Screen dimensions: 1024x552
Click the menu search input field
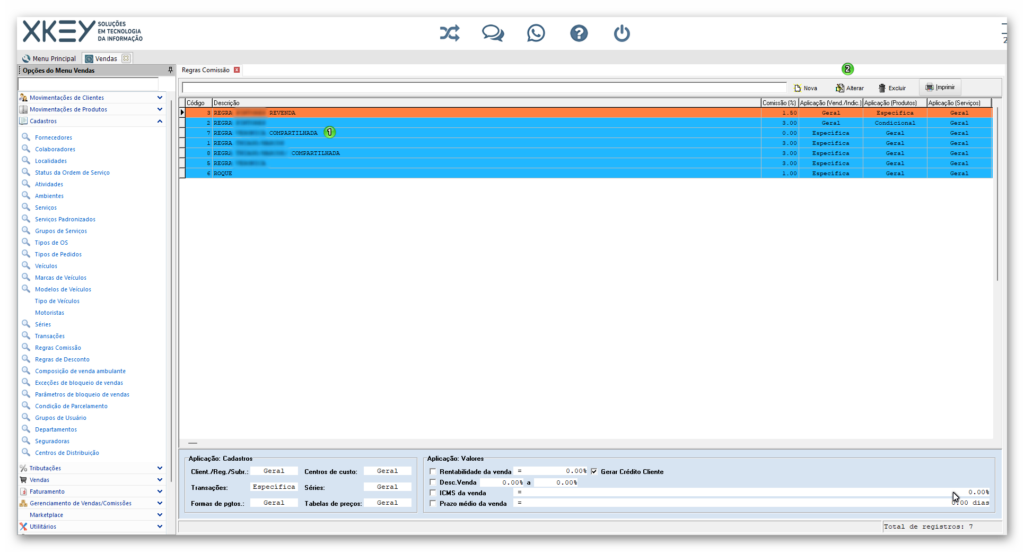(88, 84)
